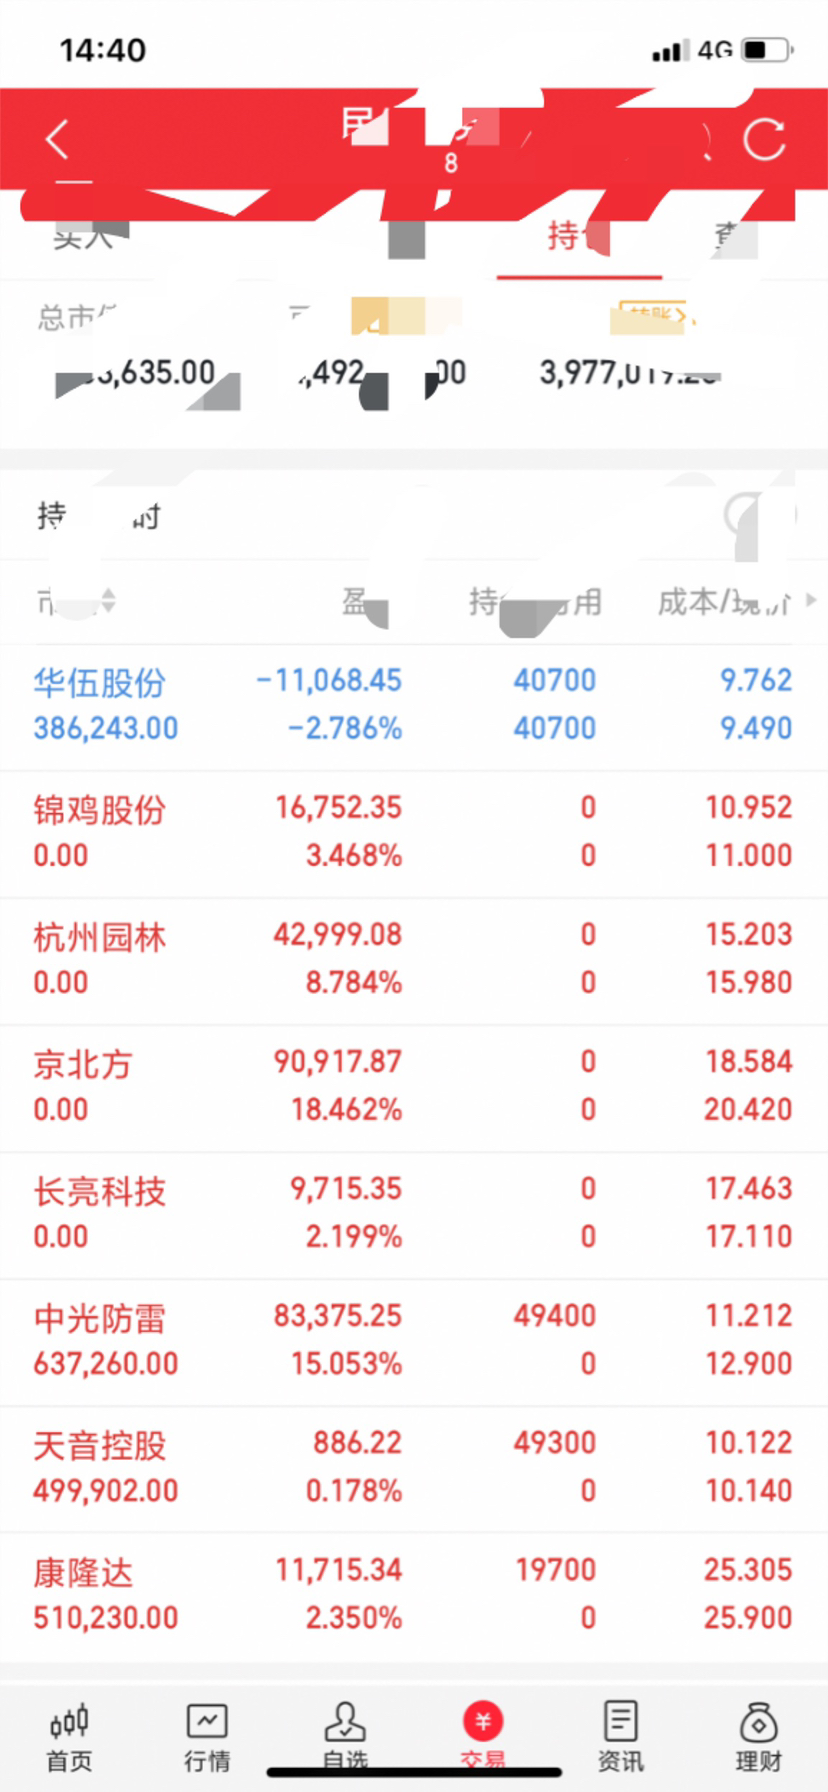Select 交易 trading tab icon
Image resolution: width=828 pixels, height=1792 pixels.
coord(483,1722)
